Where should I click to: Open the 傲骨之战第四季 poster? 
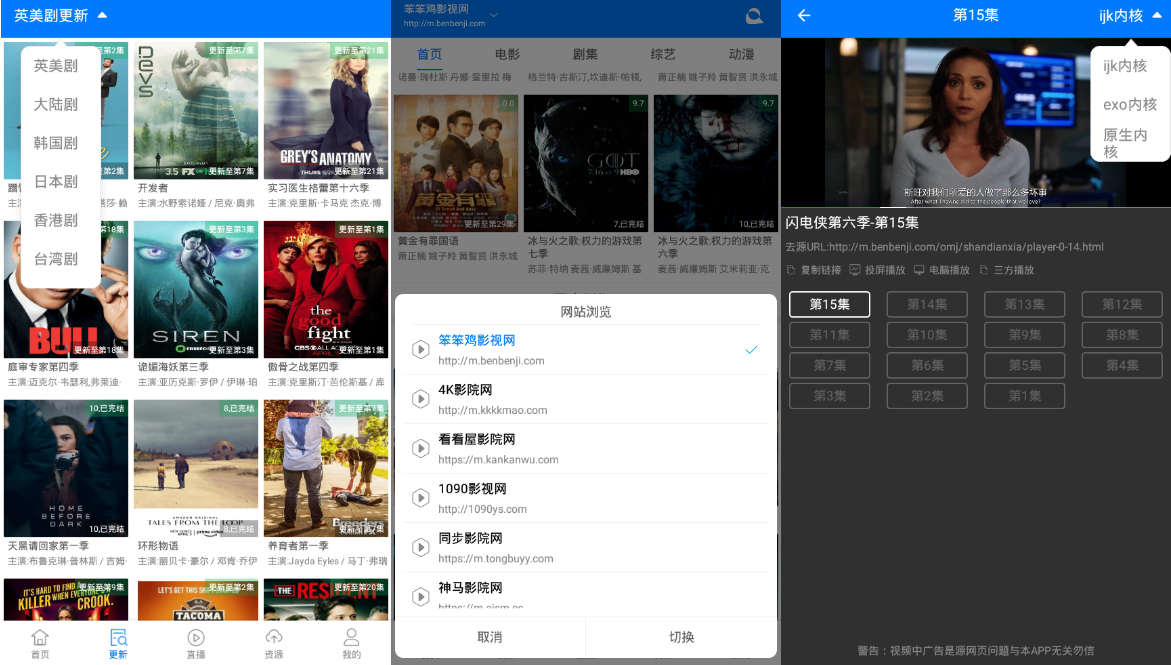[326, 289]
